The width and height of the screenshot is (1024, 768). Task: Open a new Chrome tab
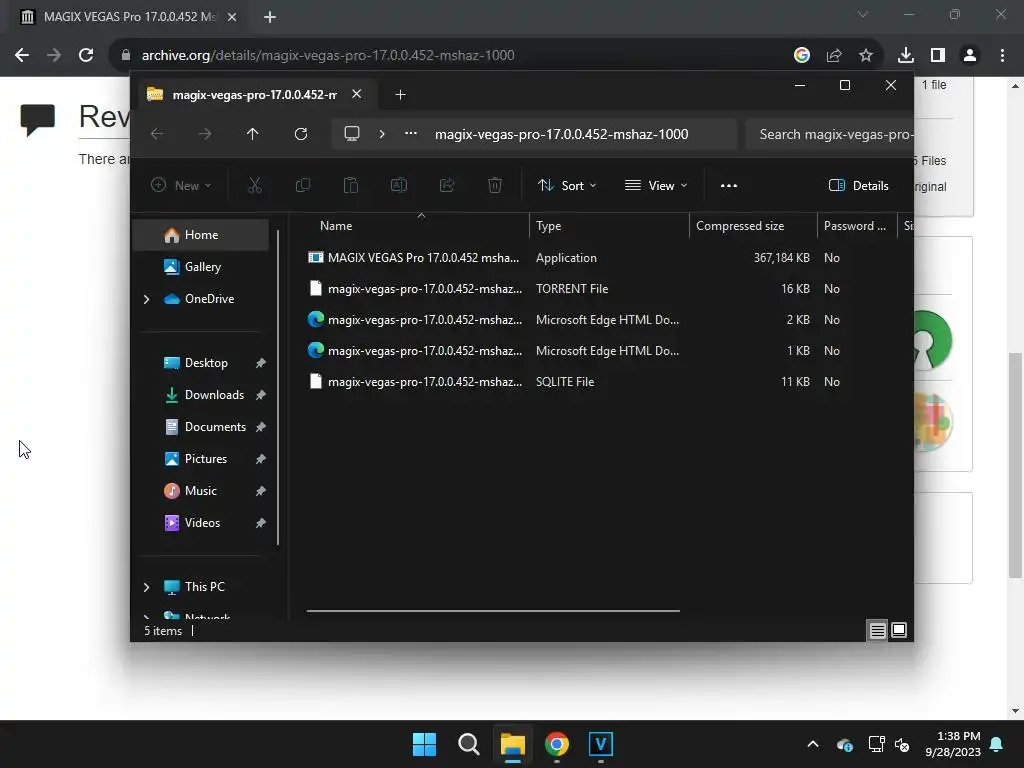(270, 17)
